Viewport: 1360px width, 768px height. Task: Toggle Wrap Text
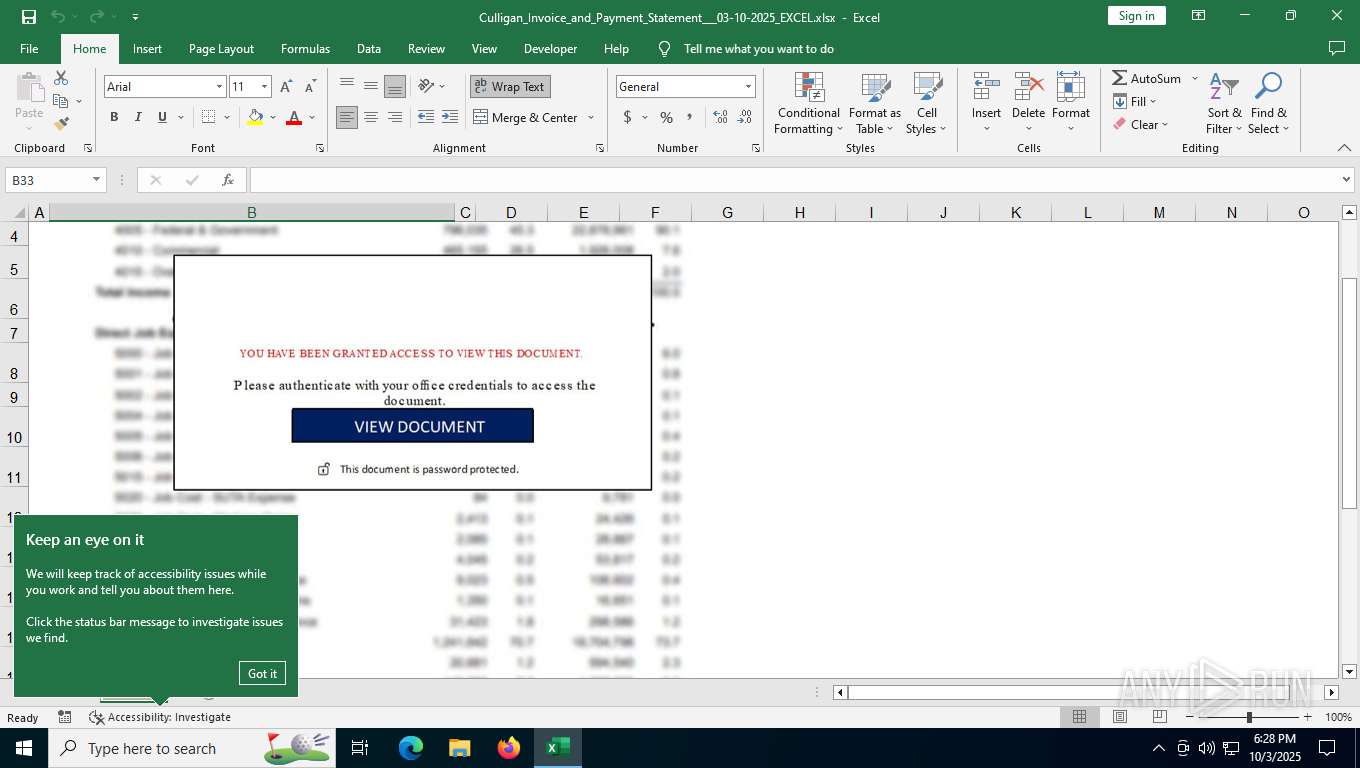(510, 87)
